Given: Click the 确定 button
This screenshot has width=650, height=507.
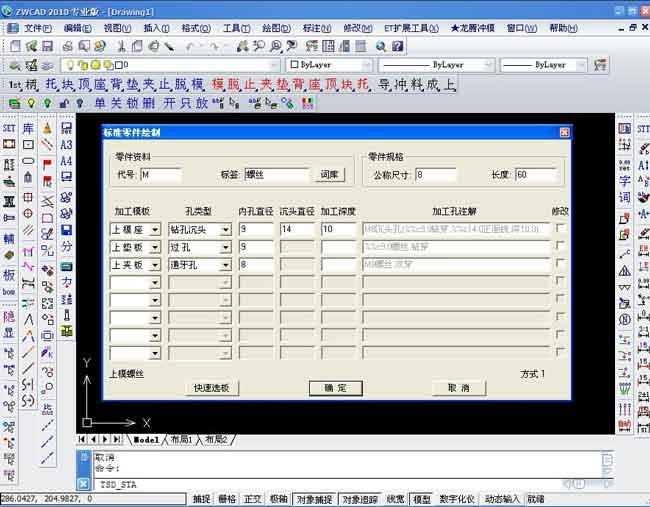Looking at the screenshot, I should (x=329, y=388).
